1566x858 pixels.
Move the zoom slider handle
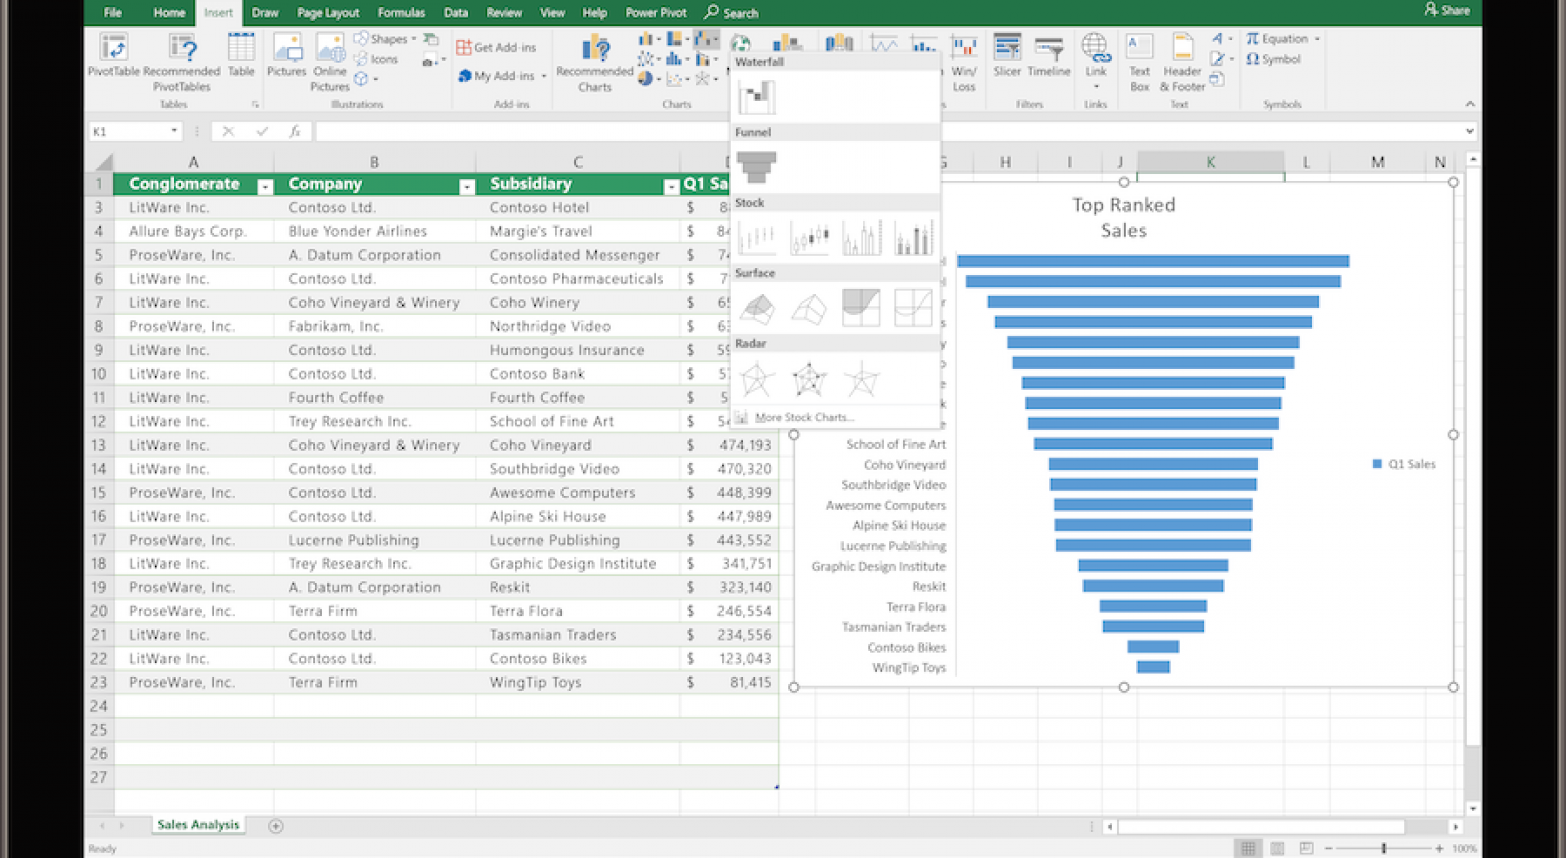1384,848
